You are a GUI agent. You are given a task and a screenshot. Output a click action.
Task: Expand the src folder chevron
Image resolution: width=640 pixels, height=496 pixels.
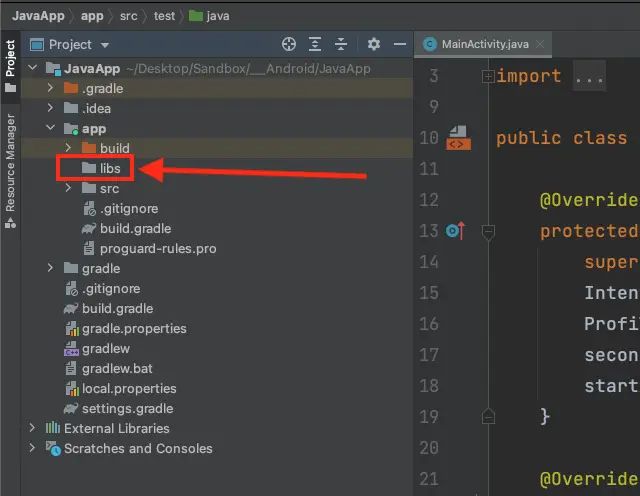click(68, 188)
